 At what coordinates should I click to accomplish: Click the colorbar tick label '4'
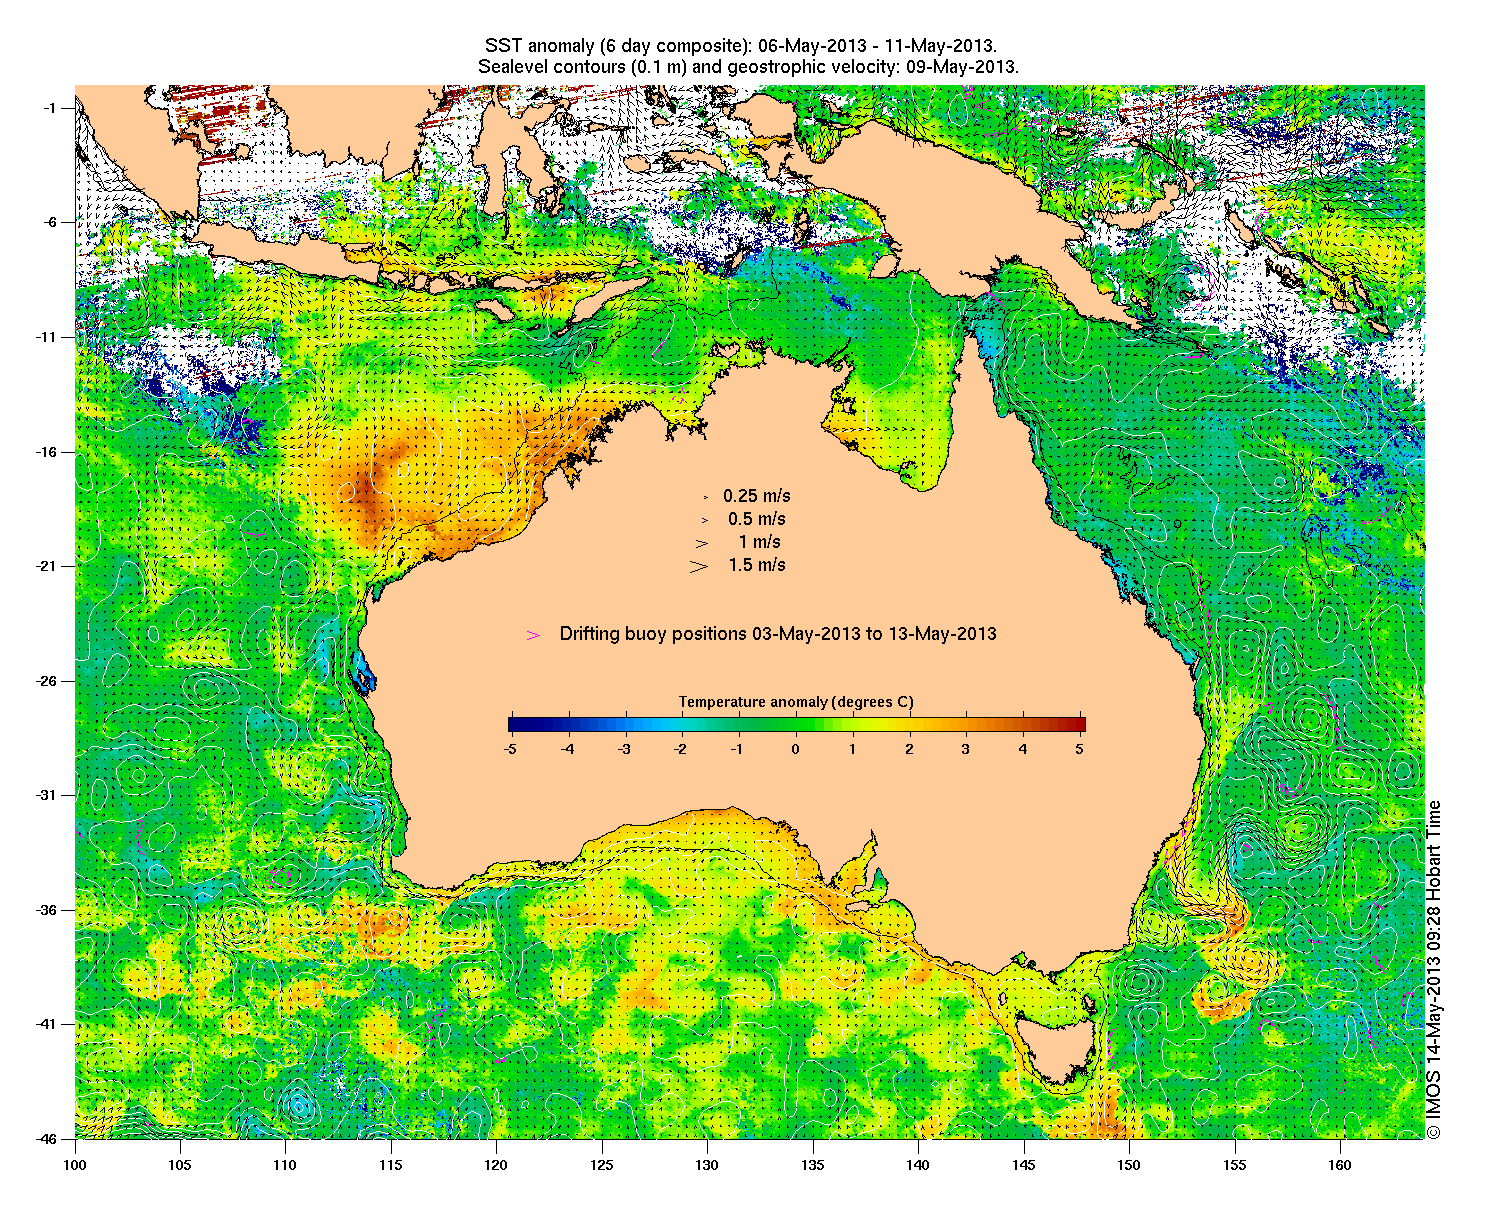1023,748
